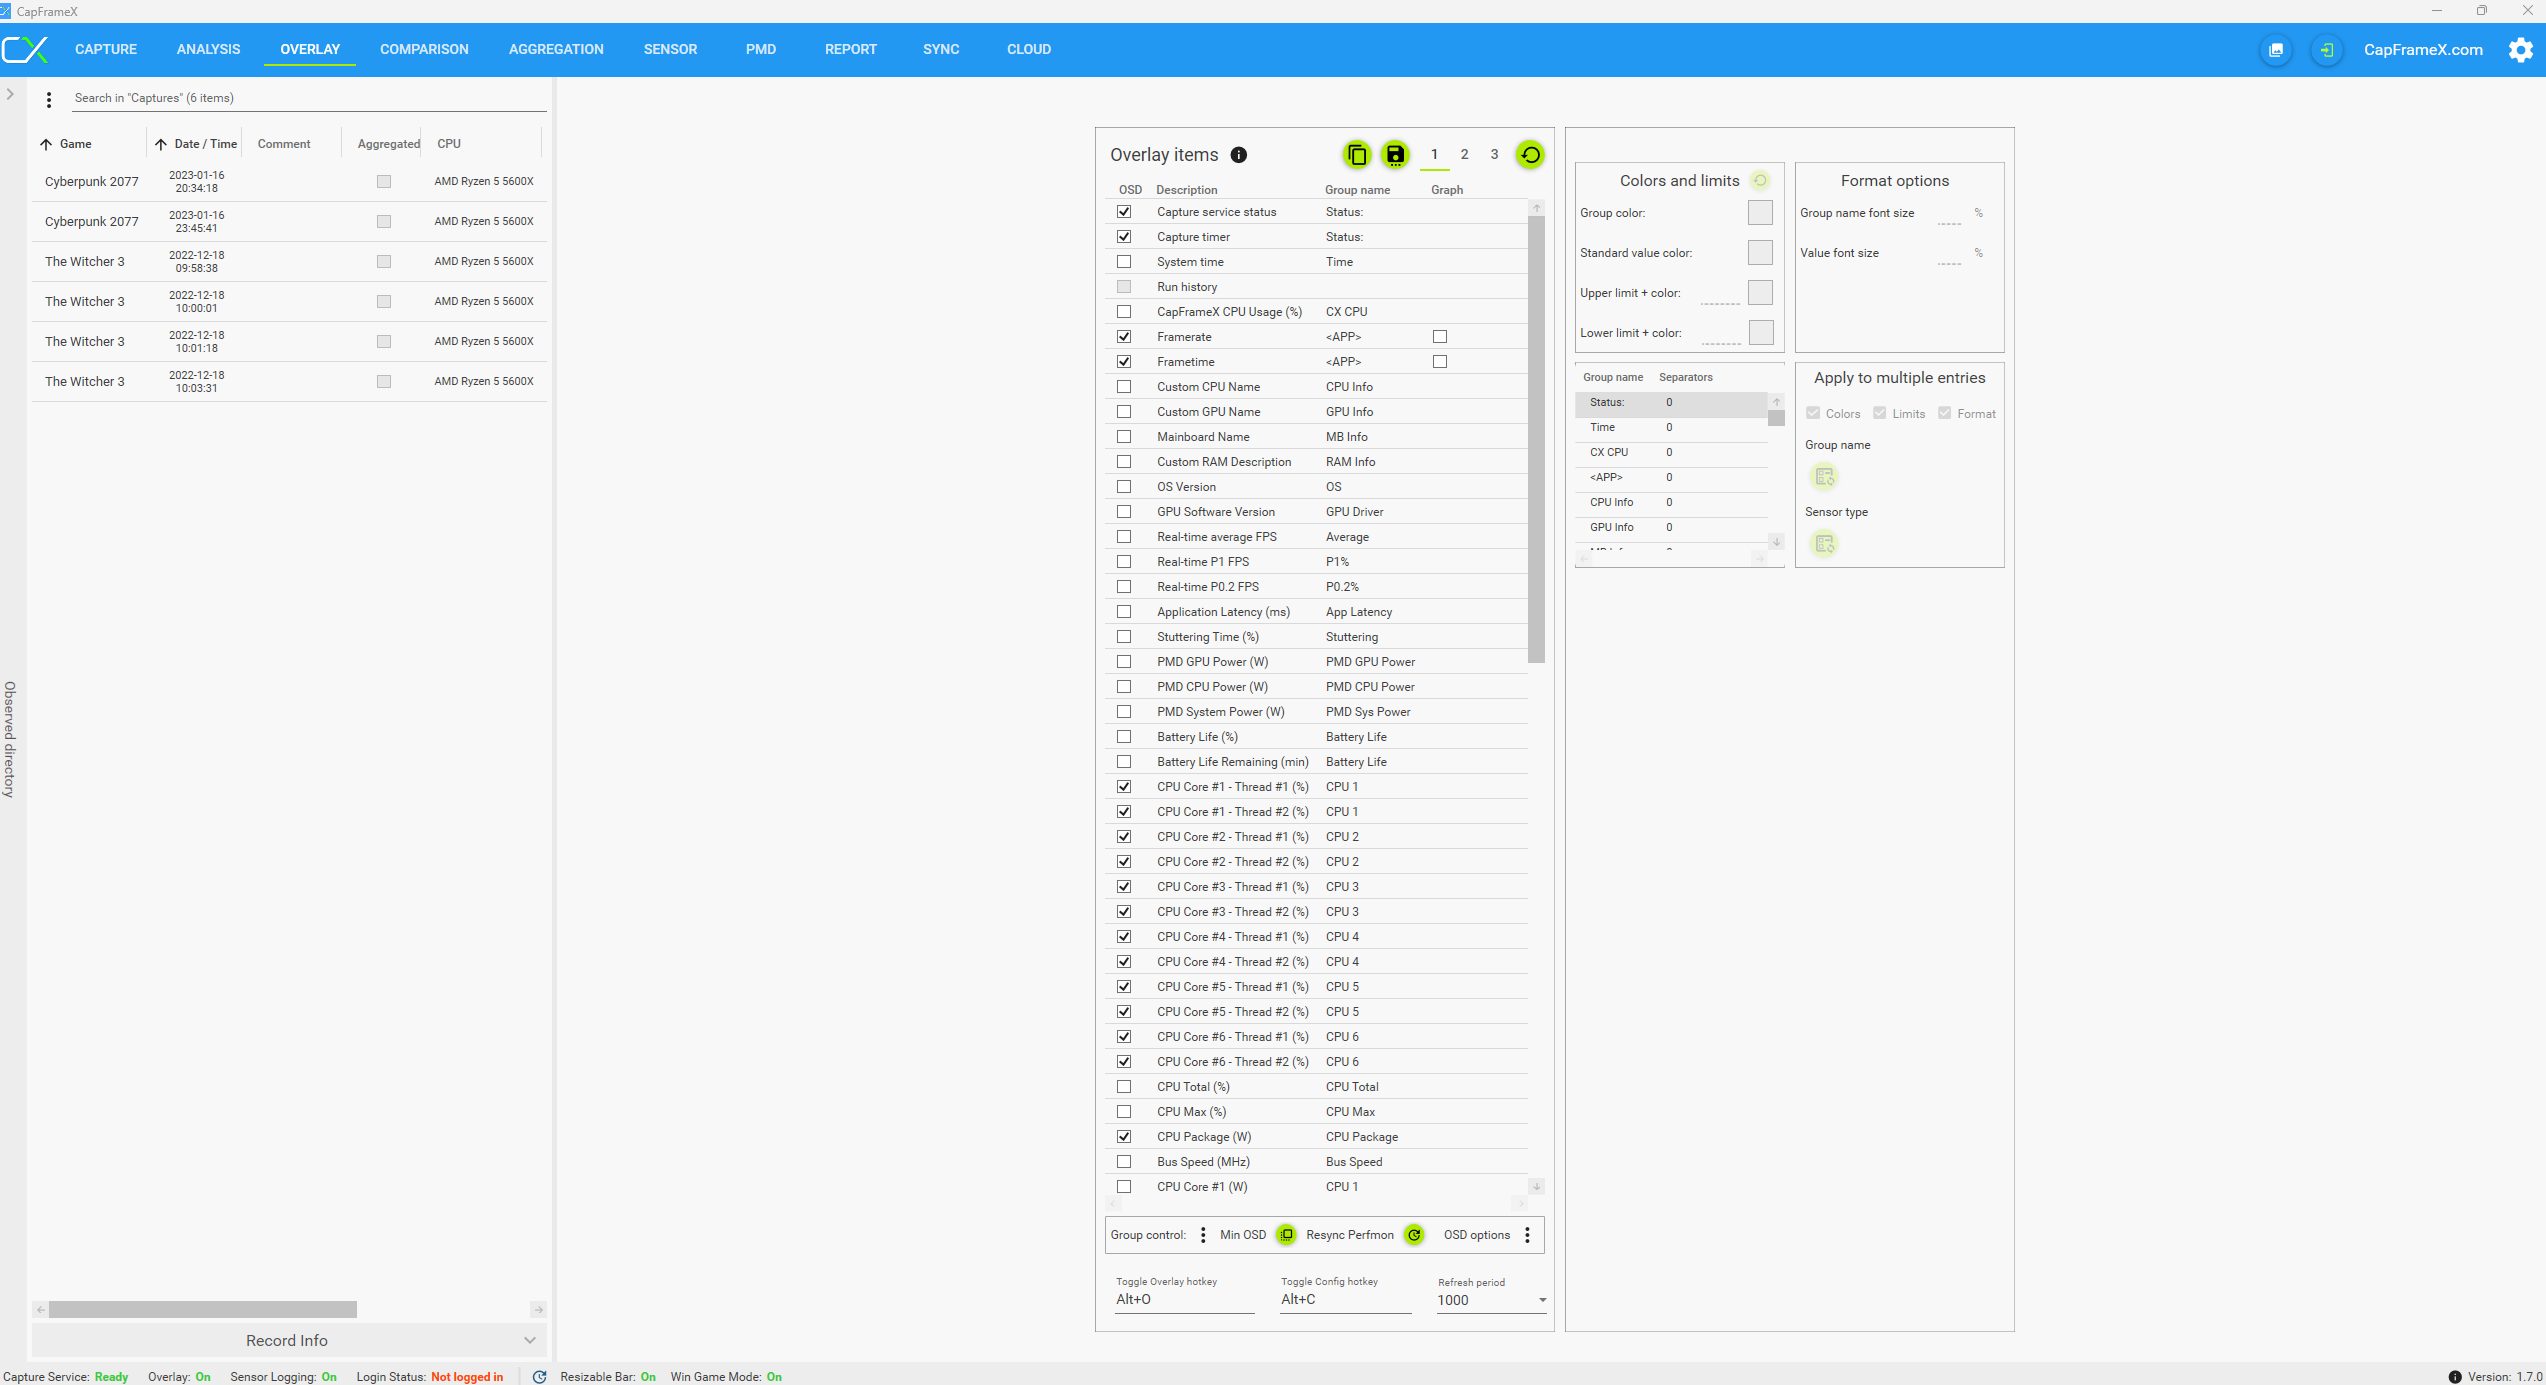Click the Group color swatch
This screenshot has width=2546, height=1385.
click(1760, 213)
